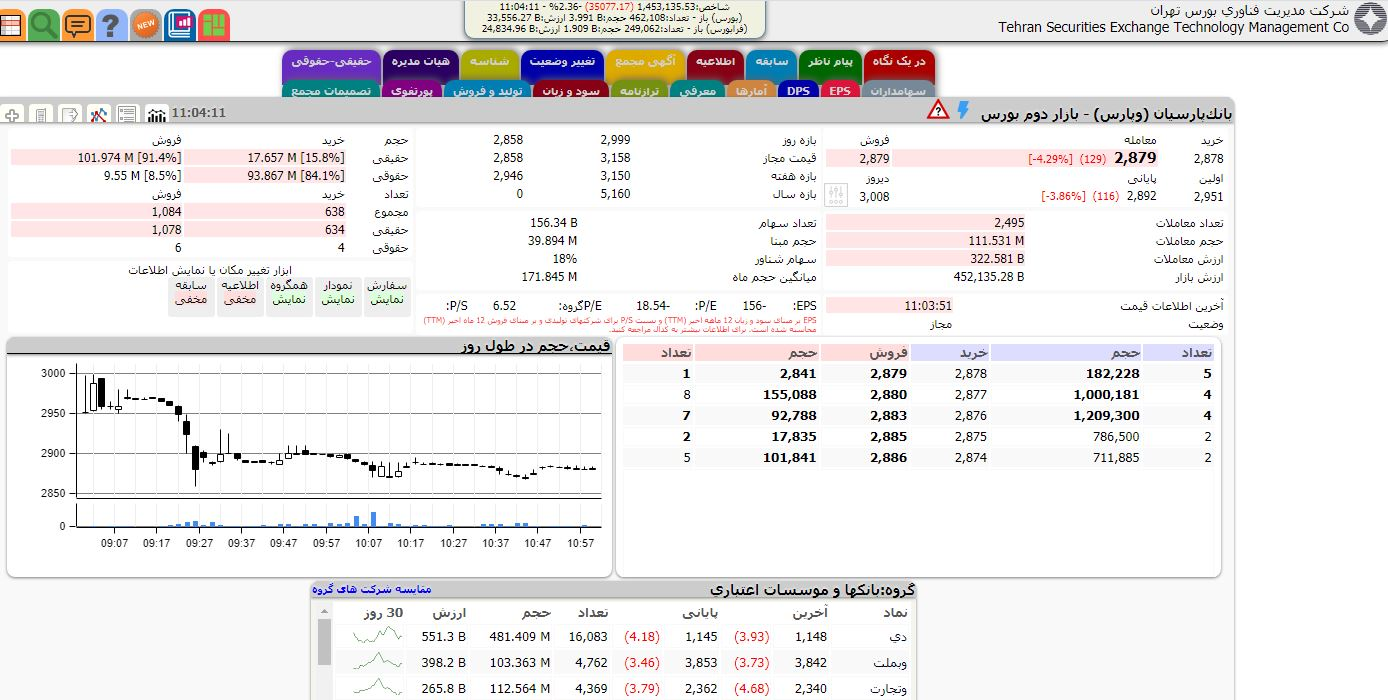
Task: Open the orange speech bubble messages icon
Action: [x=78, y=24]
